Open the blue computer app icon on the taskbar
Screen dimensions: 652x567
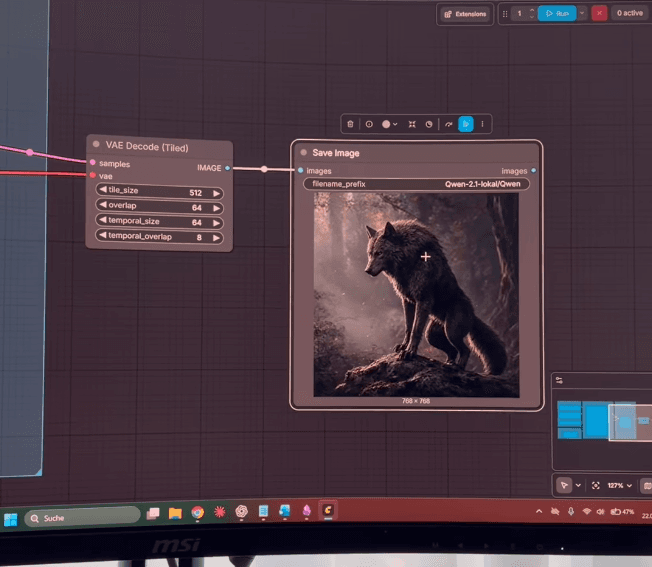point(285,510)
